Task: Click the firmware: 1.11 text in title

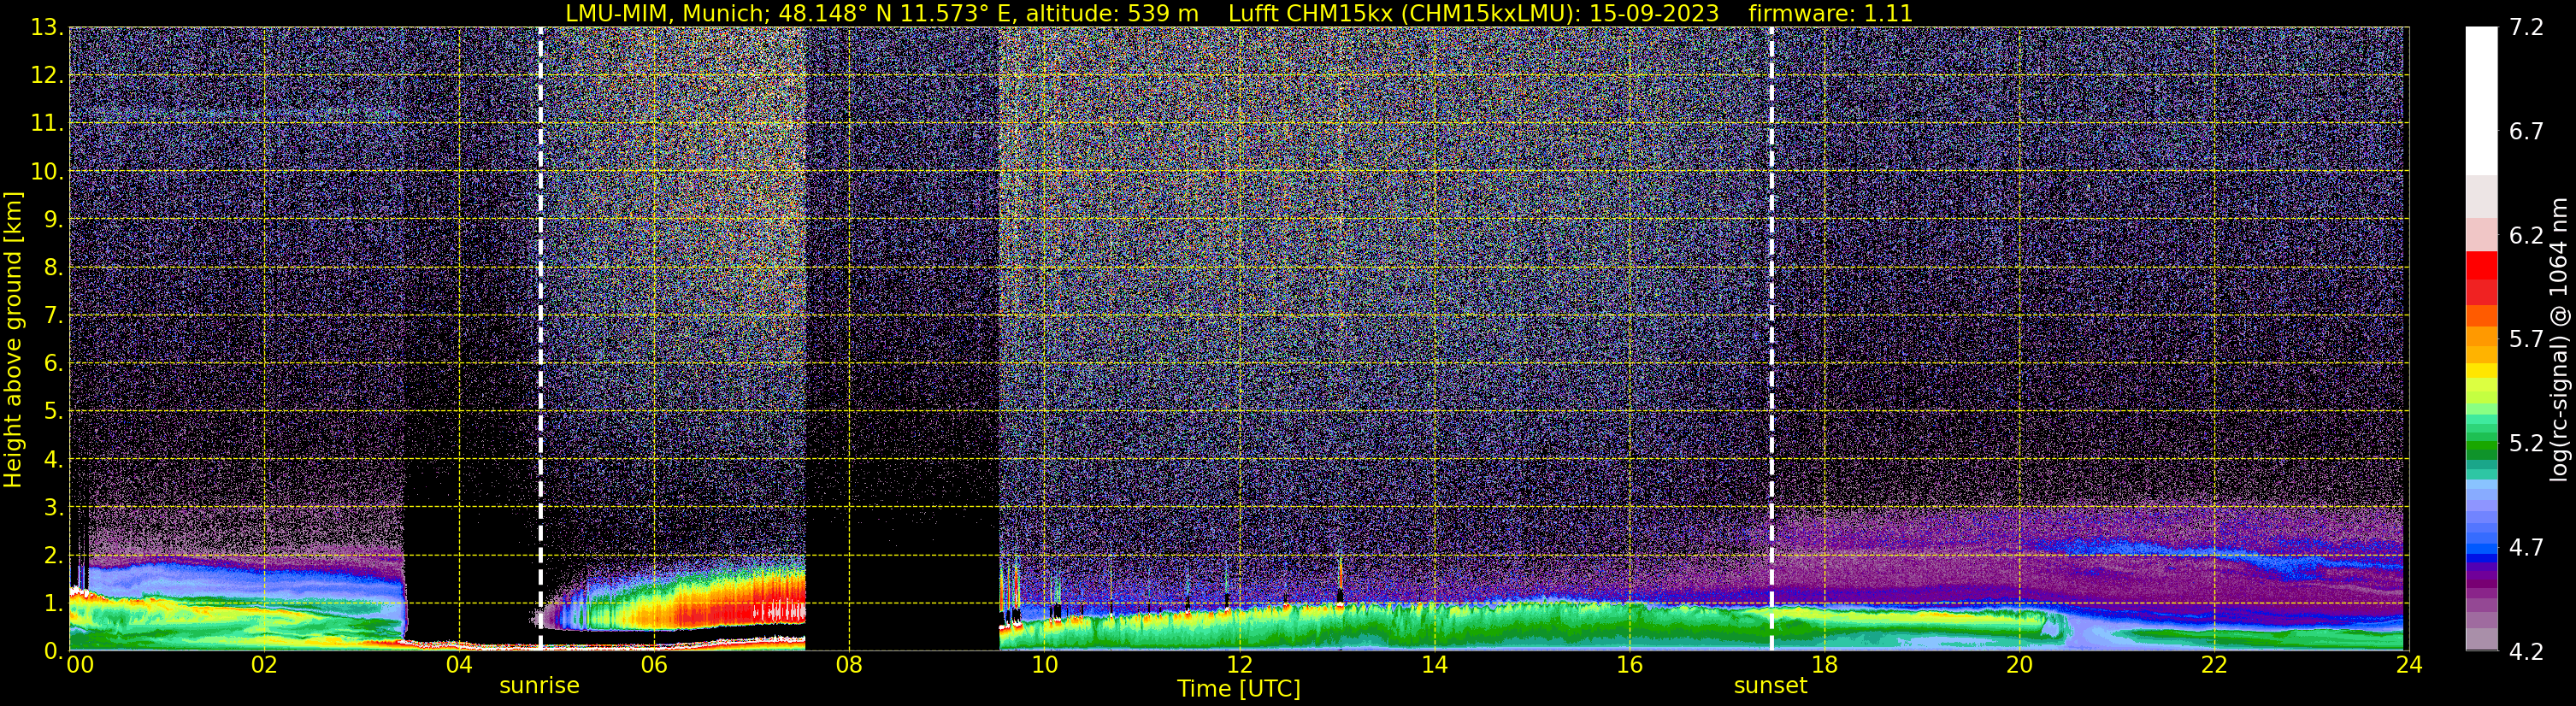Action: click(1830, 13)
